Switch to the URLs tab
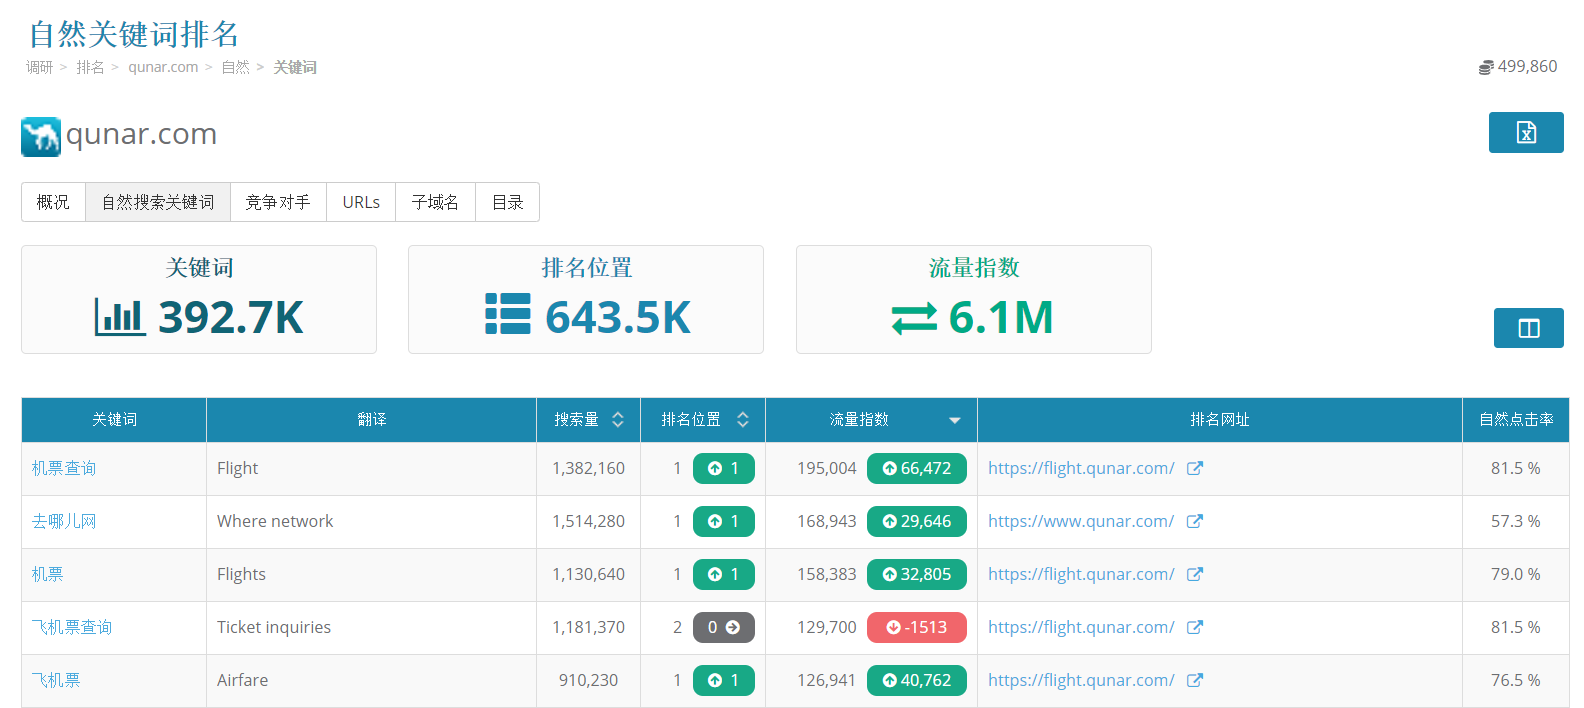Viewport: 1584px width, 708px height. (361, 202)
